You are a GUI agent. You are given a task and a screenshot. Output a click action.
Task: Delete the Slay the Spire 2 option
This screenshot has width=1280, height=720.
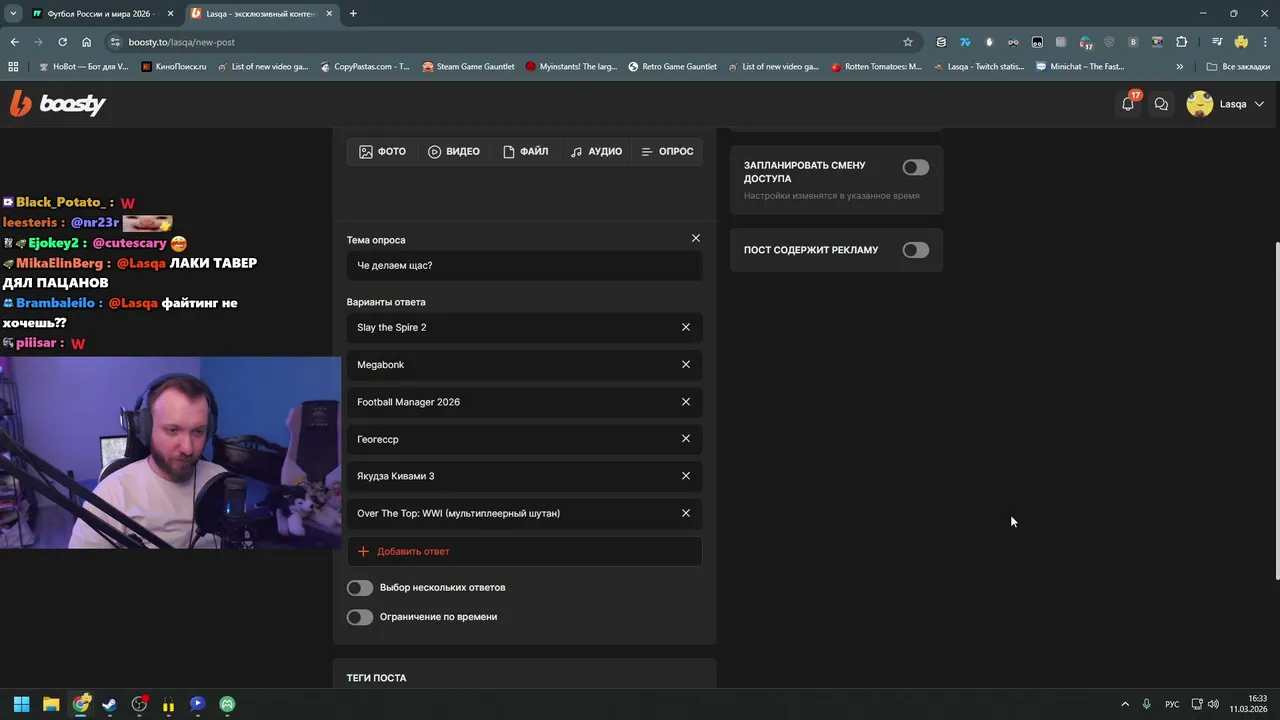pos(686,327)
